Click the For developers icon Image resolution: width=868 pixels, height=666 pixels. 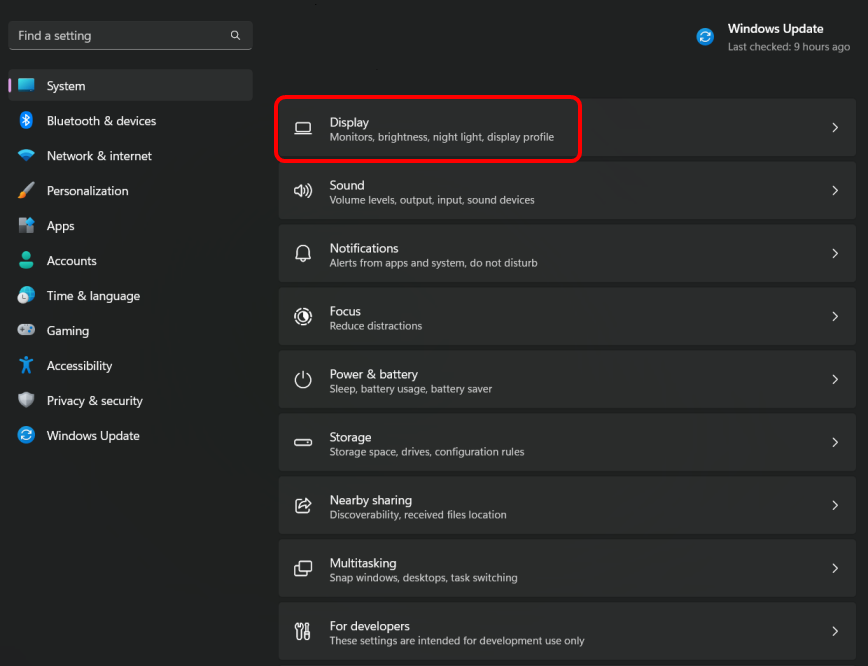(x=303, y=631)
